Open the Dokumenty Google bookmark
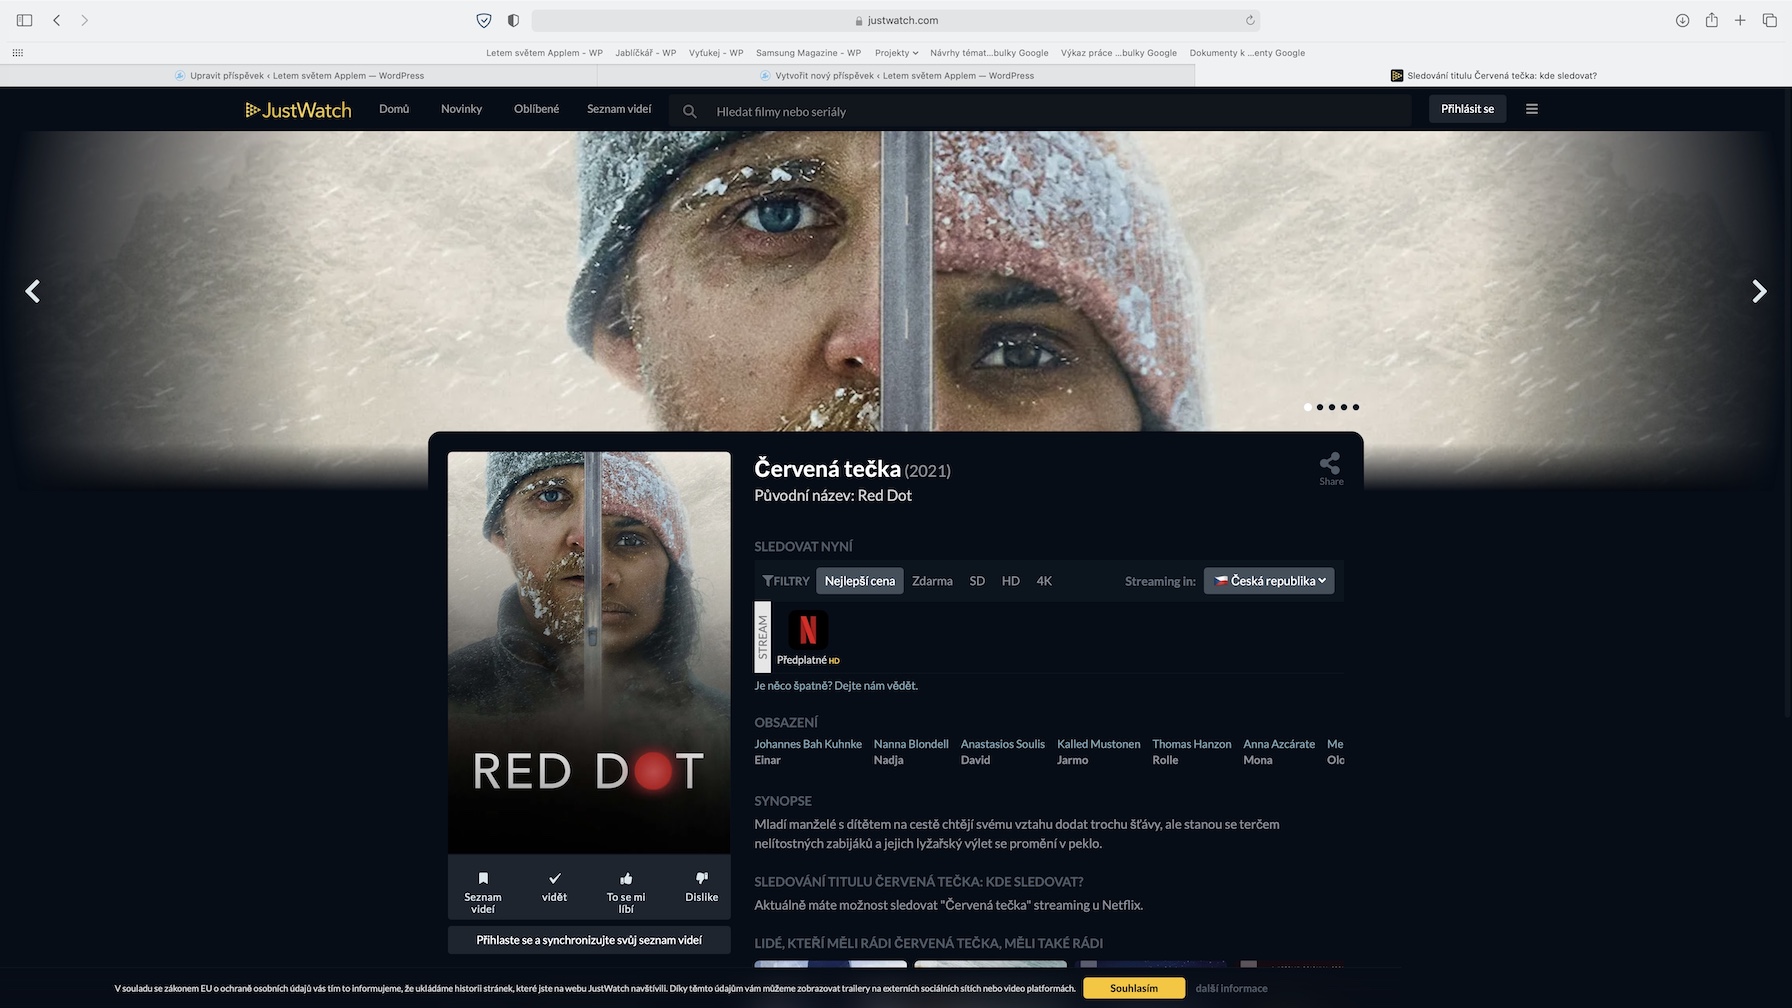This screenshot has width=1792, height=1008. click(1247, 53)
